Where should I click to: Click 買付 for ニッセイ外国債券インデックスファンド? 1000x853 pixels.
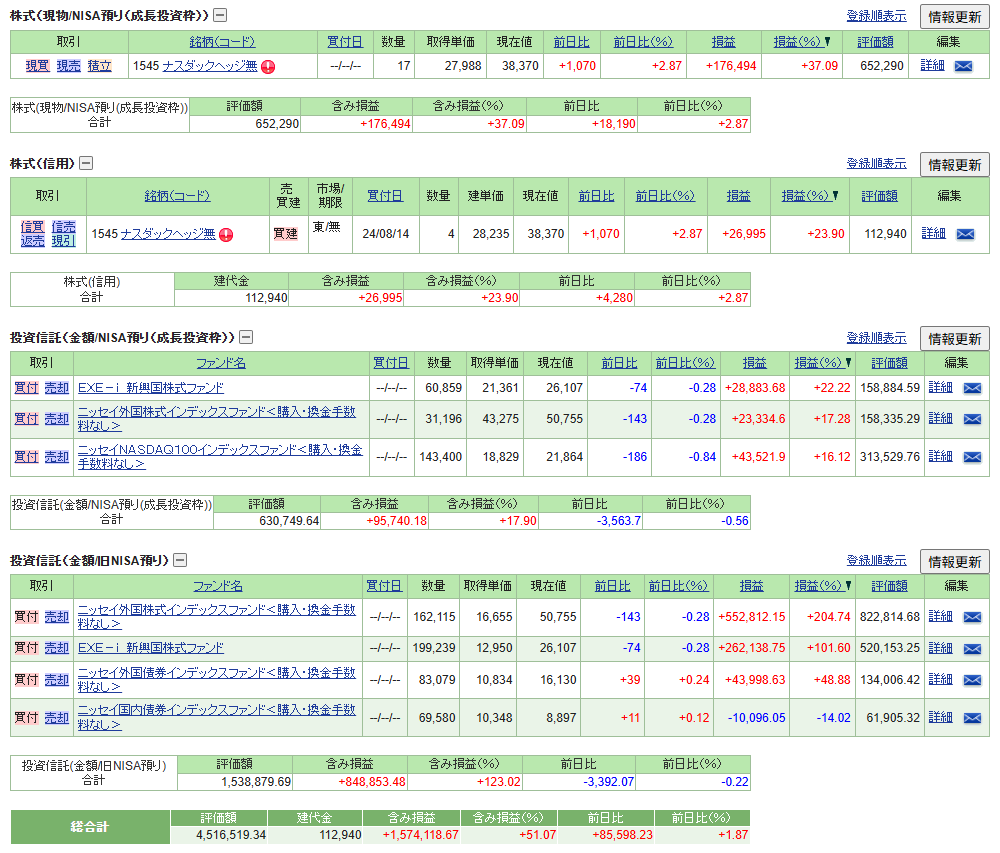[26, 679]
